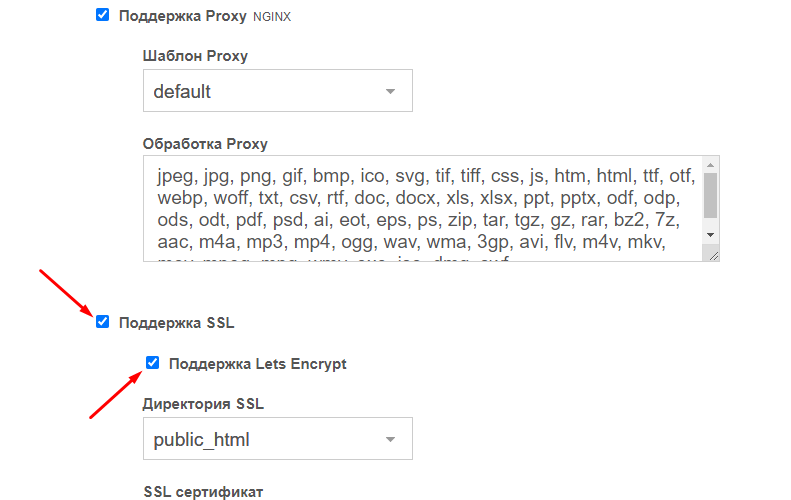Click the Поддержка SSL label text

pyautogui.click(x=176, y=322)
